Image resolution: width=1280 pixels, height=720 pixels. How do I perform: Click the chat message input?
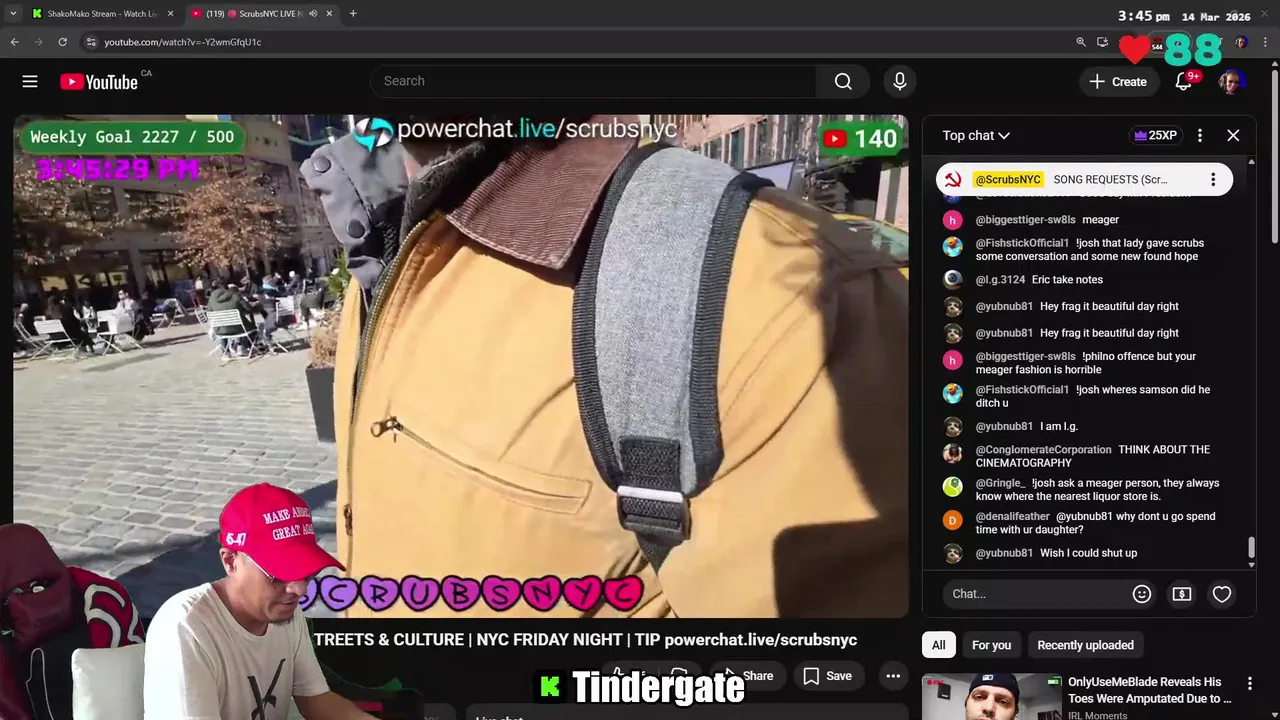(1035, 594)
